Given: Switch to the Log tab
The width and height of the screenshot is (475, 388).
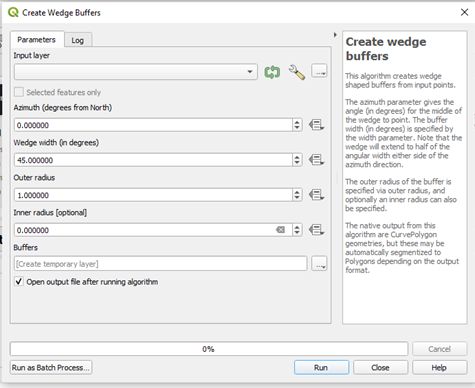Looking at the screenshot, I should point(78,40).
